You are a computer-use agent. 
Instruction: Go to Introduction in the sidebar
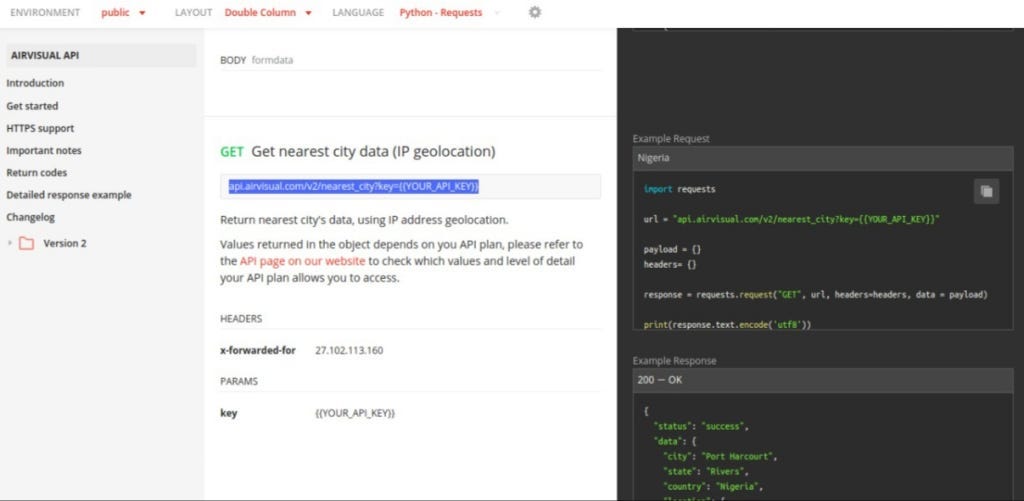35,83
